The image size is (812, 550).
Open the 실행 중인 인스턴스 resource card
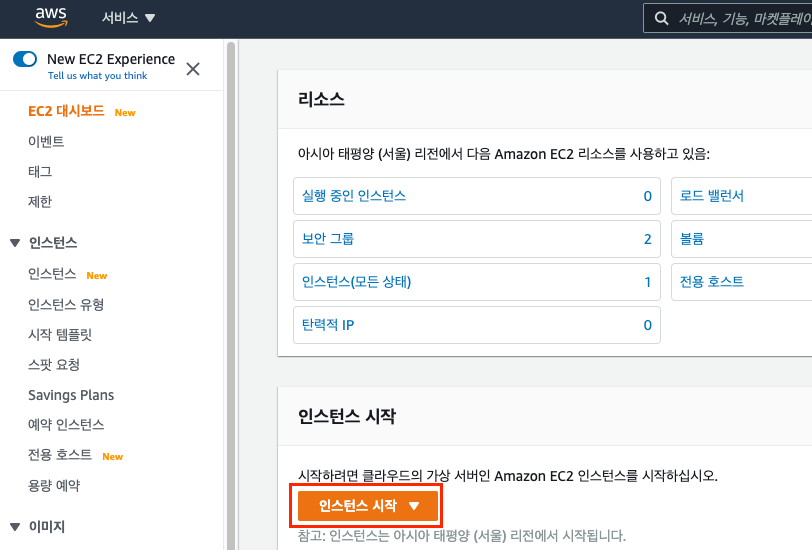477,196
